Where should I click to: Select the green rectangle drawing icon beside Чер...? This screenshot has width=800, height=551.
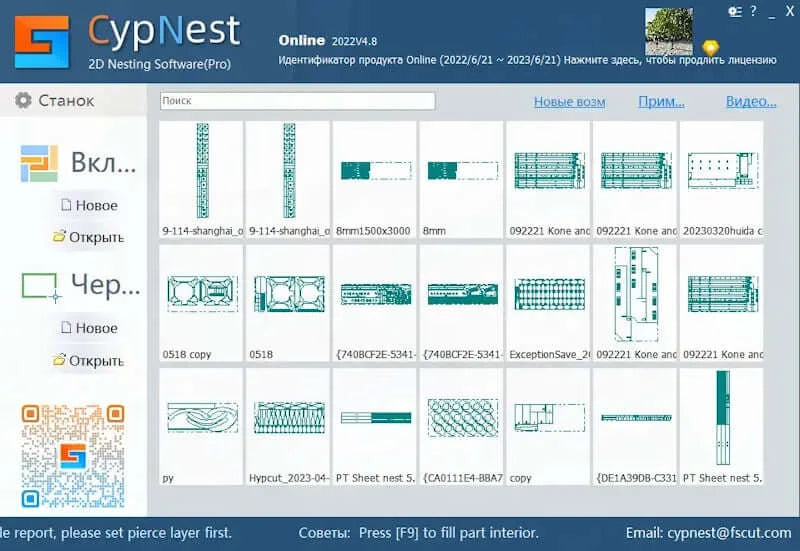tap(41, 287)
